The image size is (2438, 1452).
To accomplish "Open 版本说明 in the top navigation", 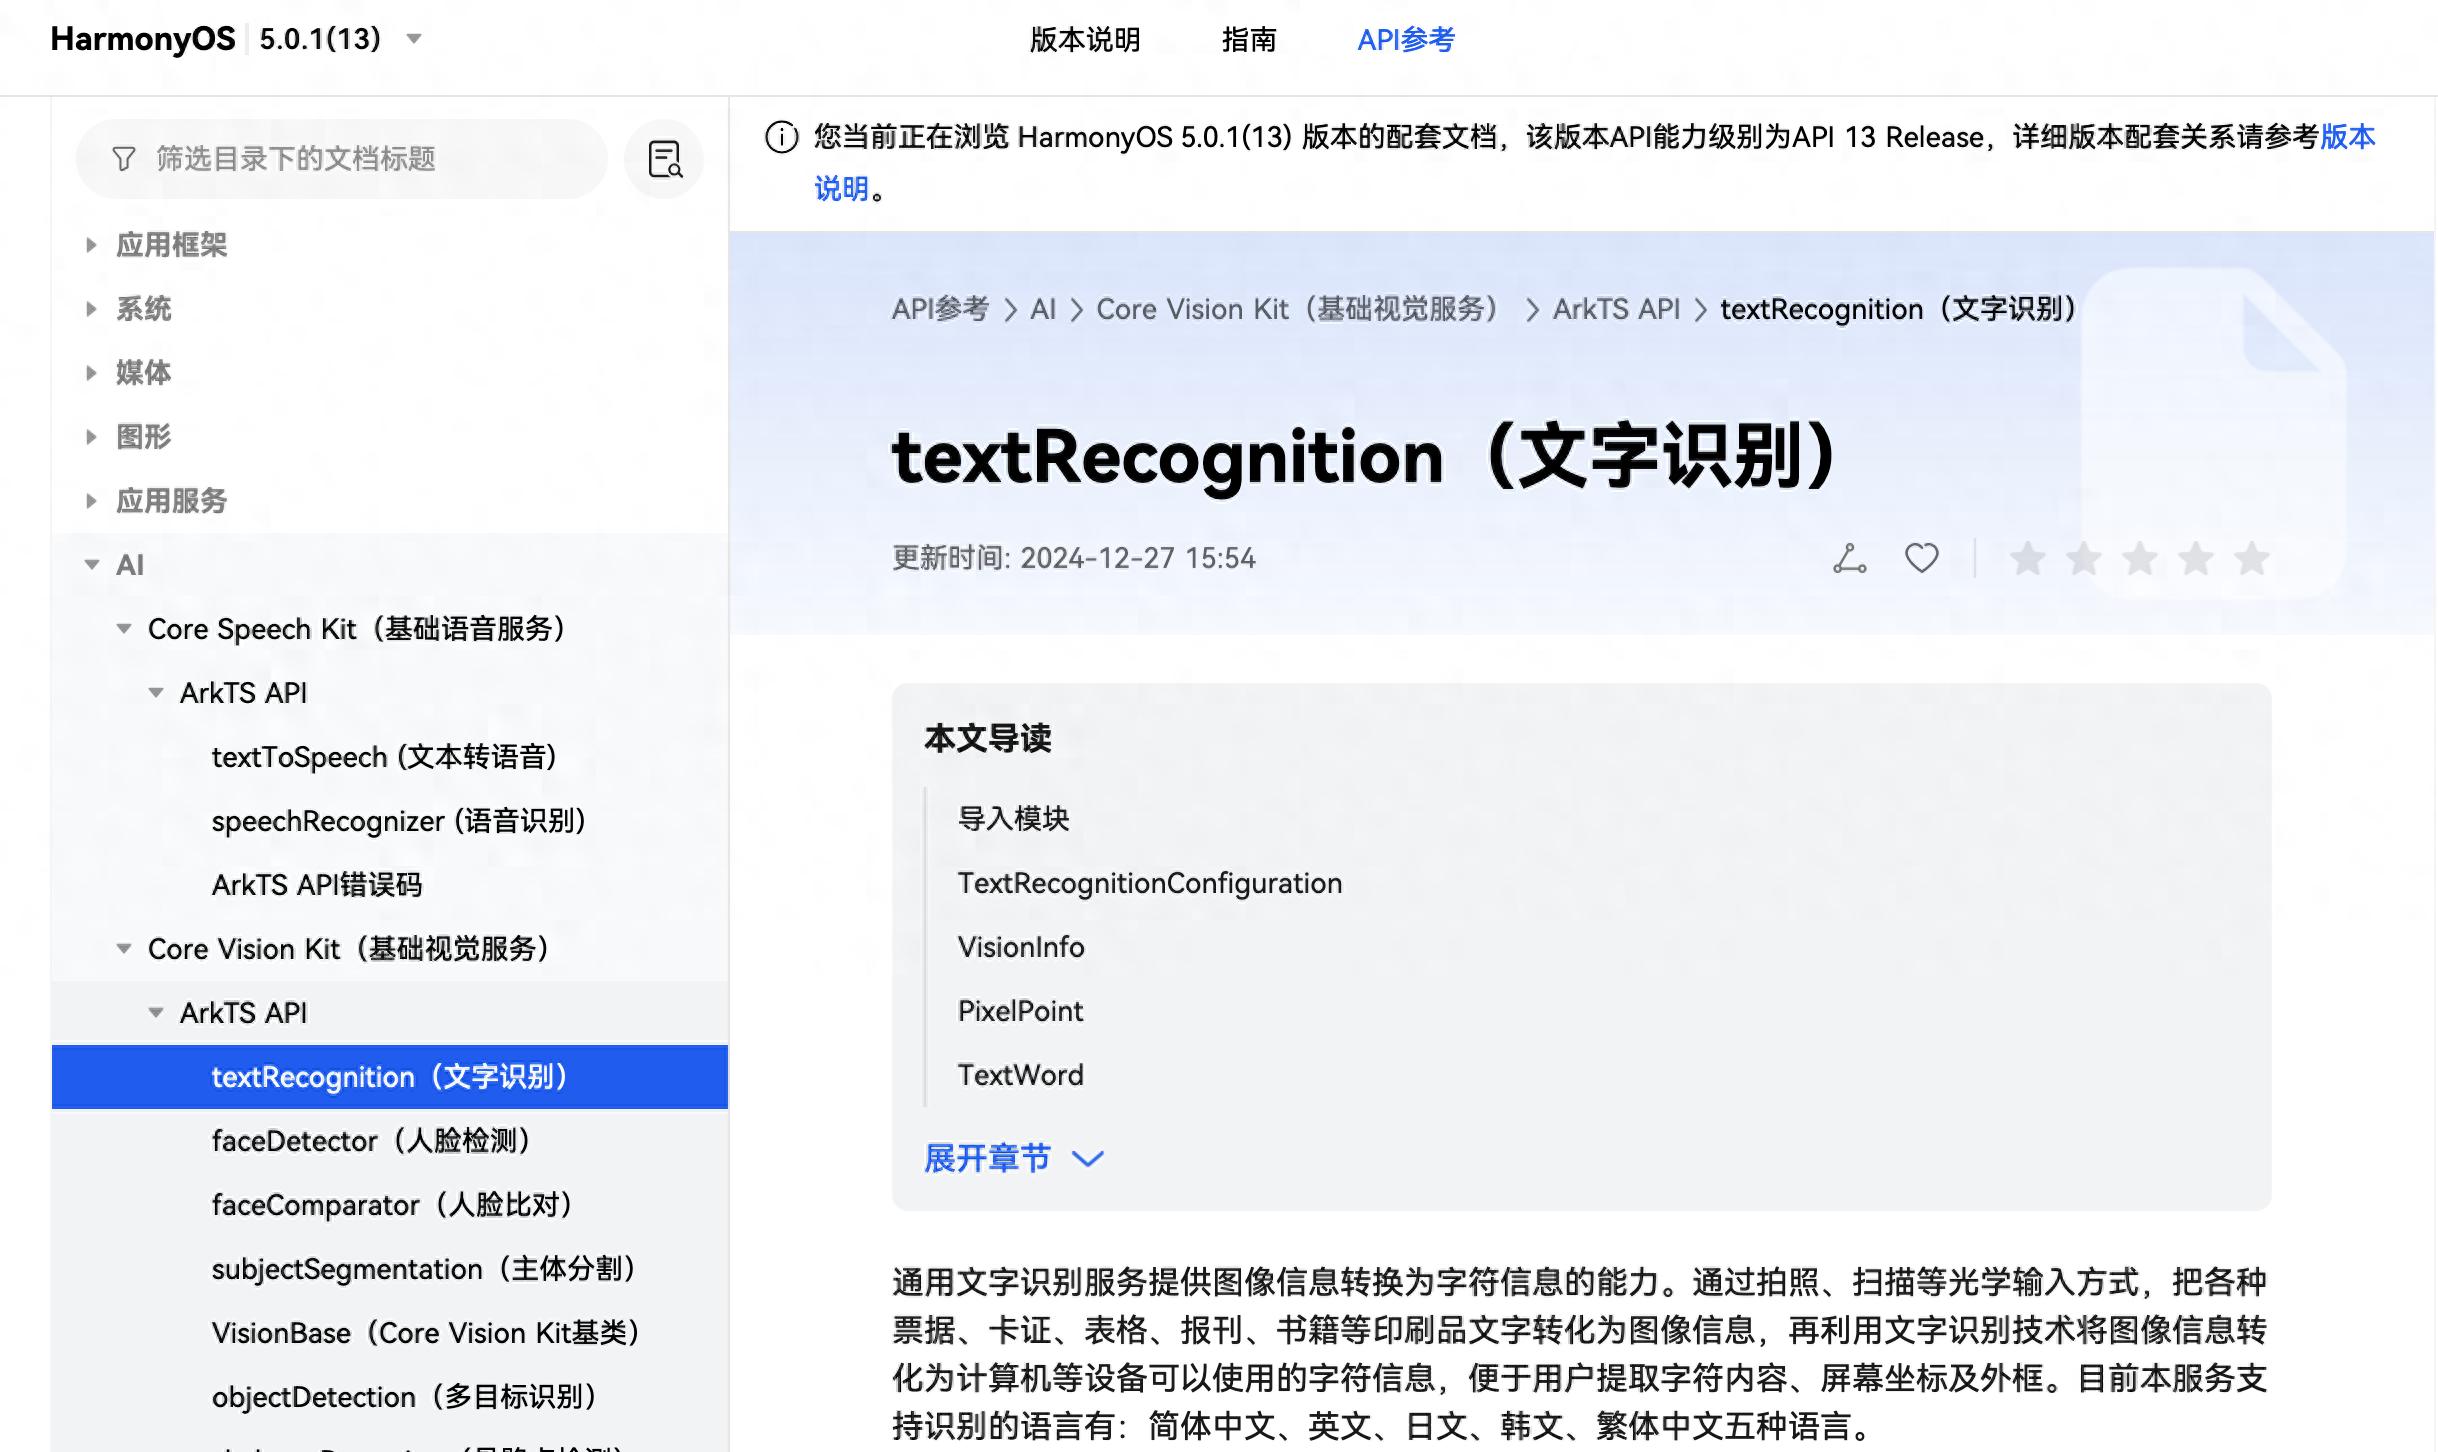I will [1083, 40].
